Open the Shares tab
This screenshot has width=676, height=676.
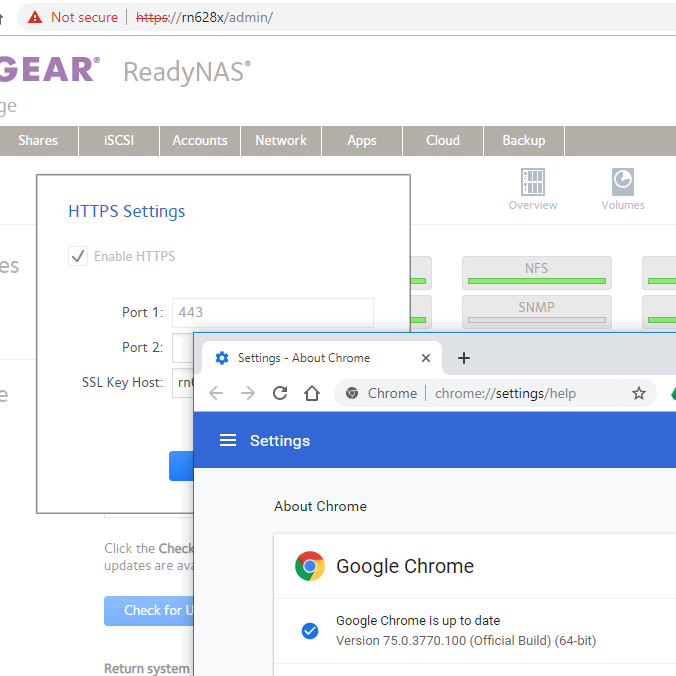coord(38,141)
